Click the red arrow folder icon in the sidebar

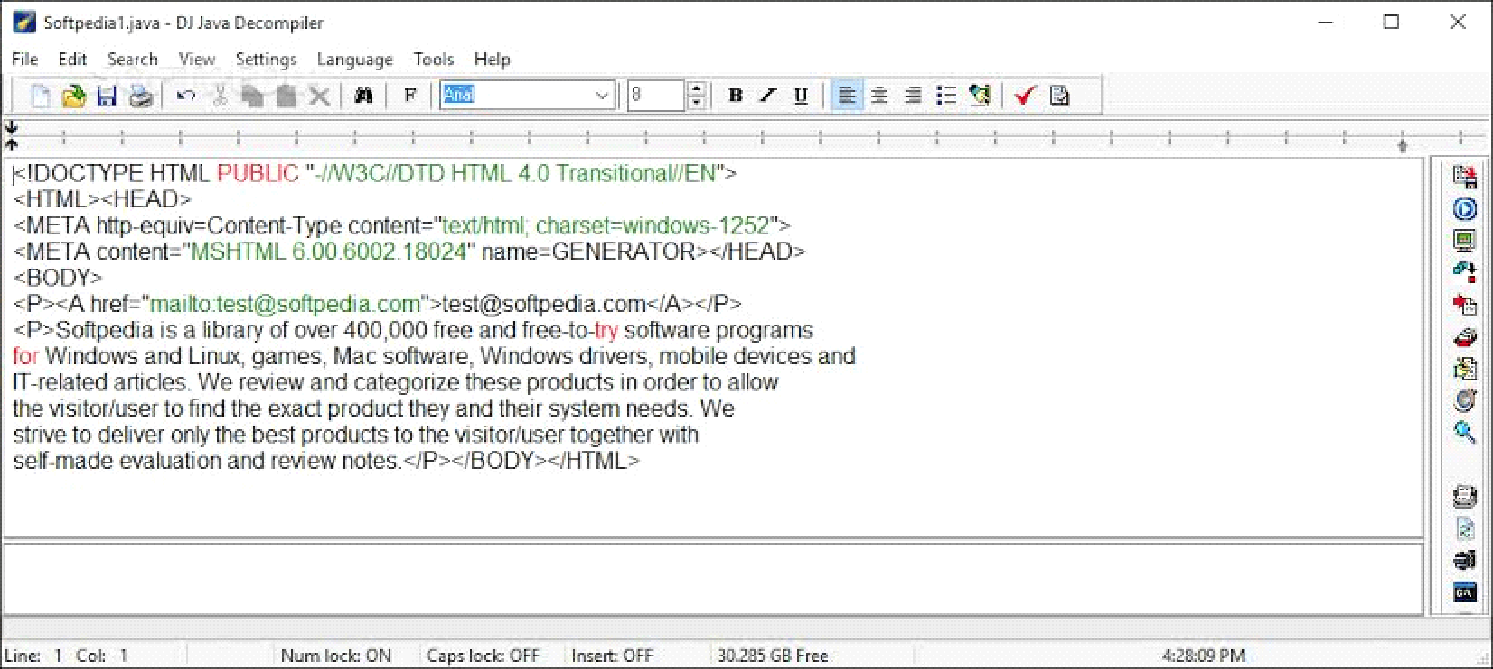(1465, 305)
